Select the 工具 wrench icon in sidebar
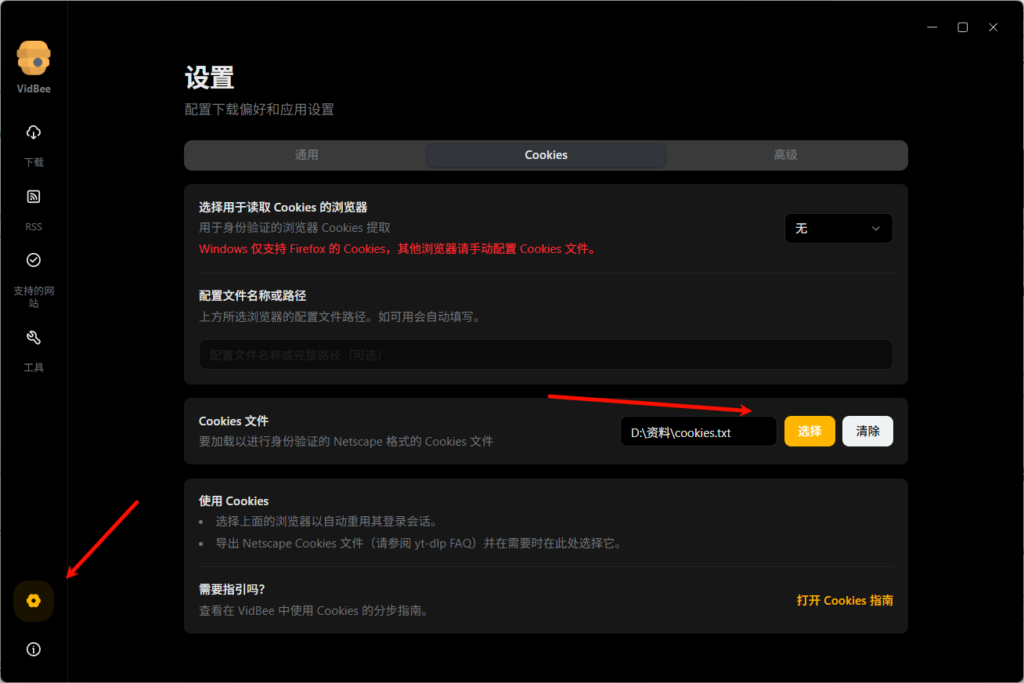The width and height of the screenshot is (1024, 683). tap(33, 337)
